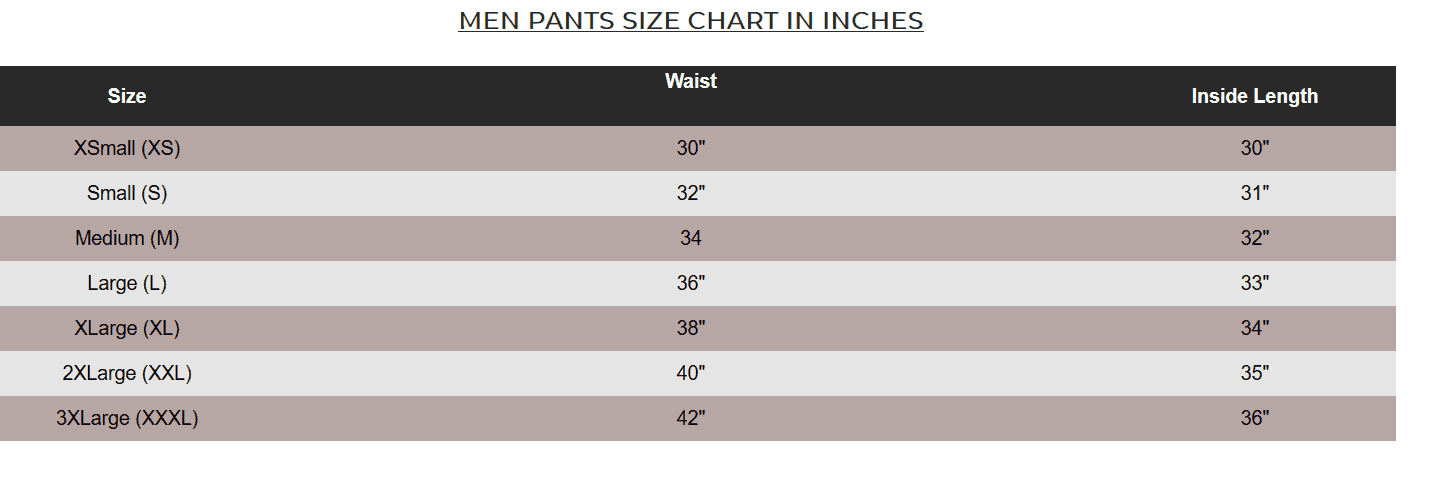Image resolution: width=1434 pixels, height=482 pixels.
Task: Click the 42" waist value for 3XLarge
Action: [691, 418]
